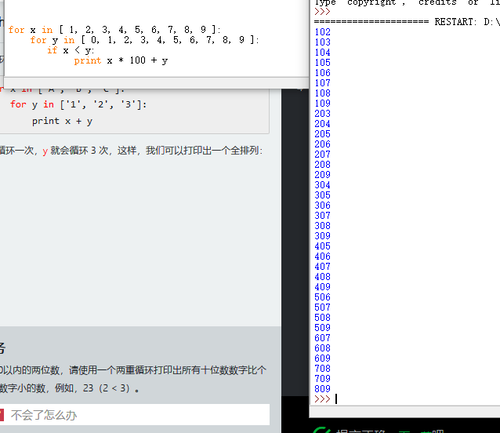Click the "for y in ['1', '2', '3']:" example line

pyautogui.click(x=78, y=105)
